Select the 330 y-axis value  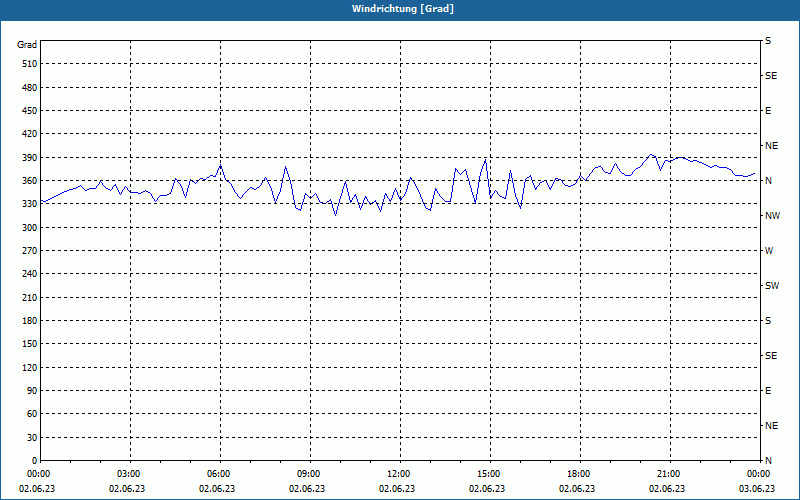coord(29,204)
